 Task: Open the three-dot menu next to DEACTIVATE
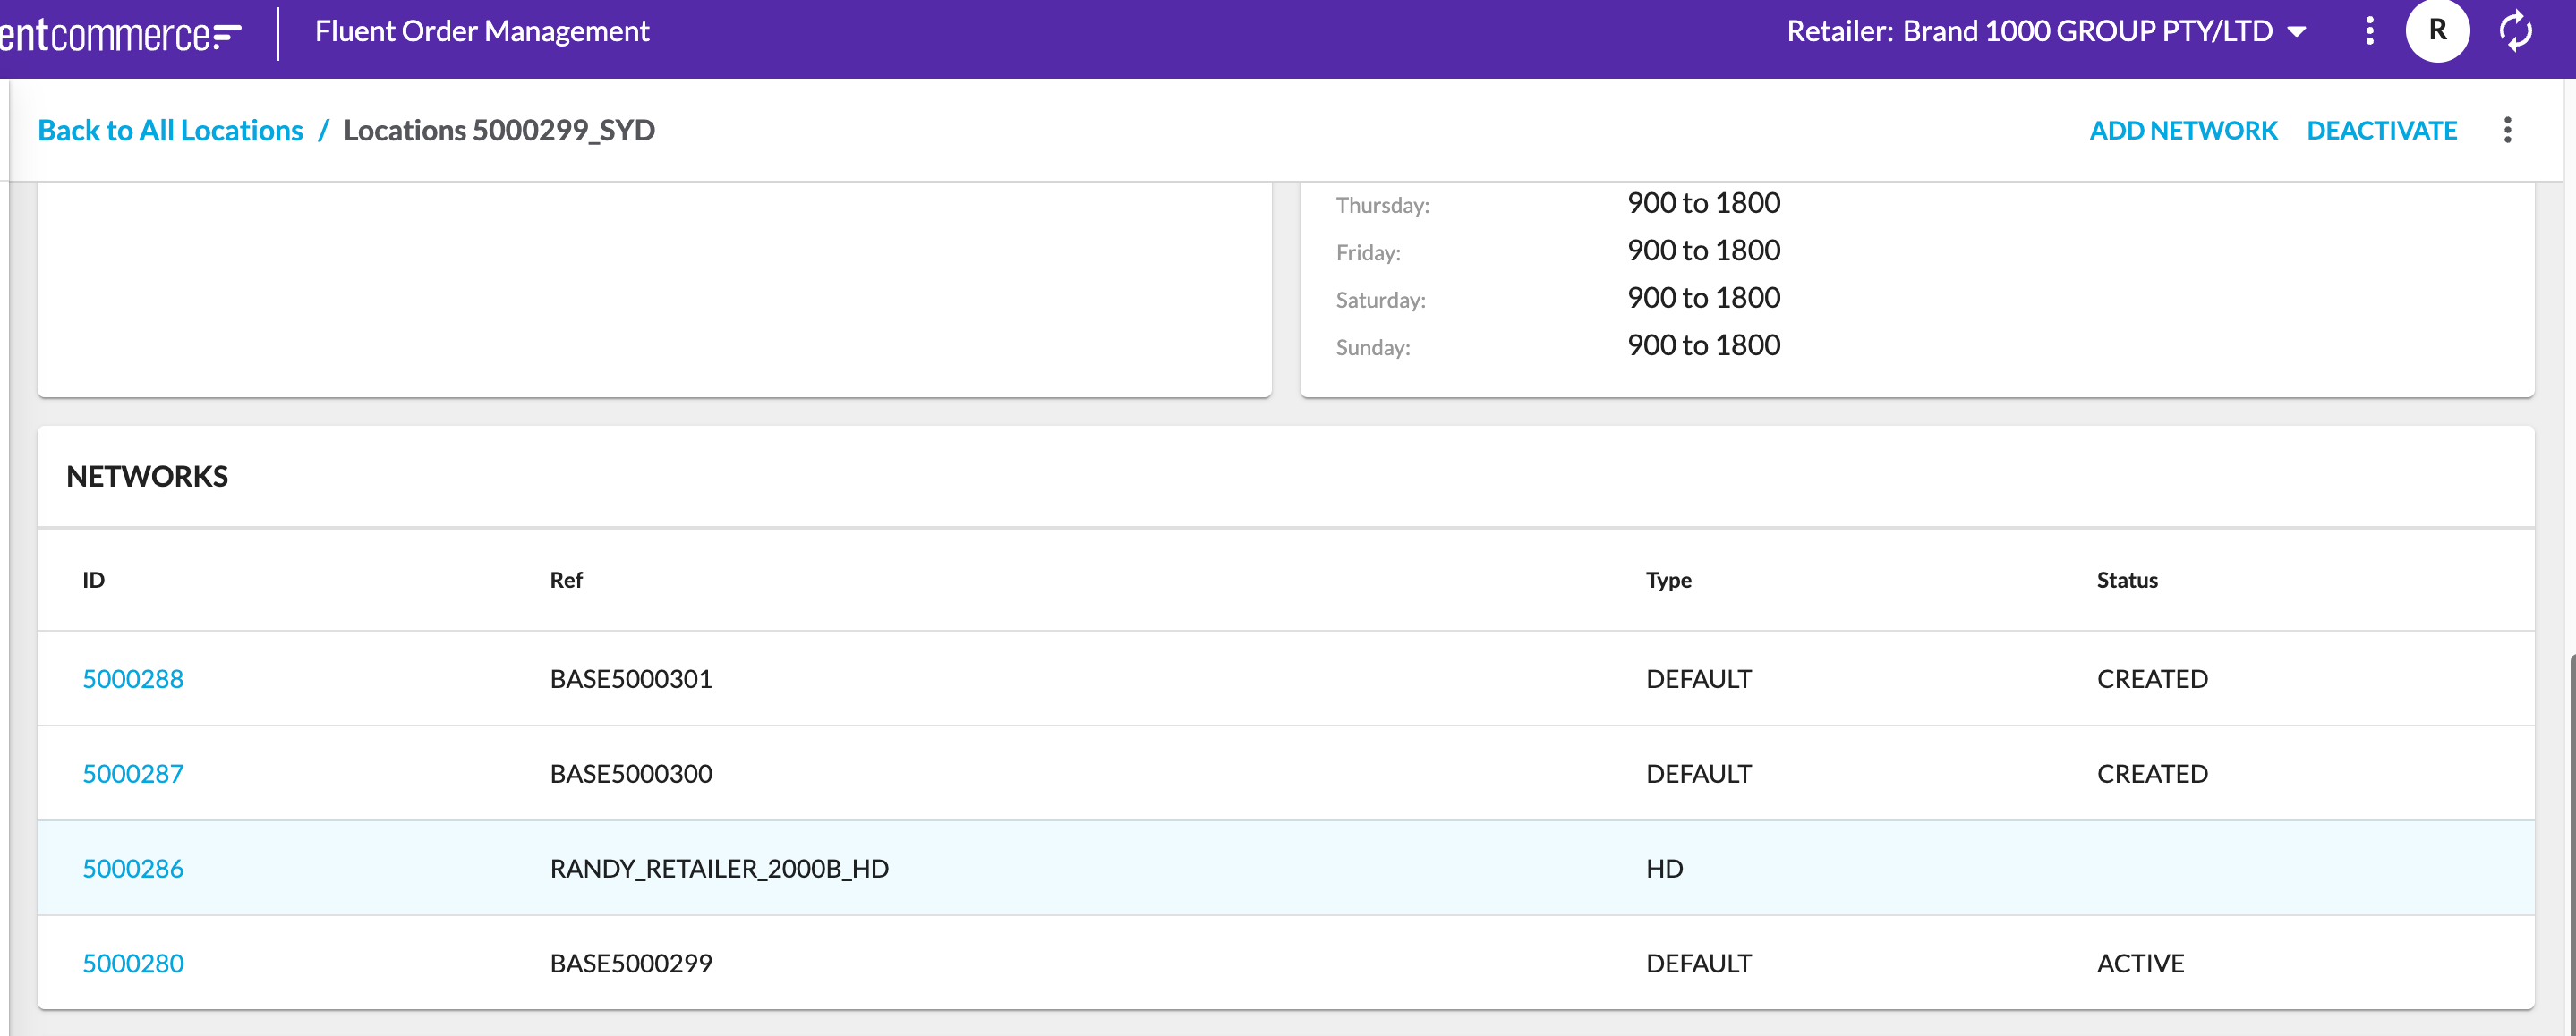pos(2509,130)
